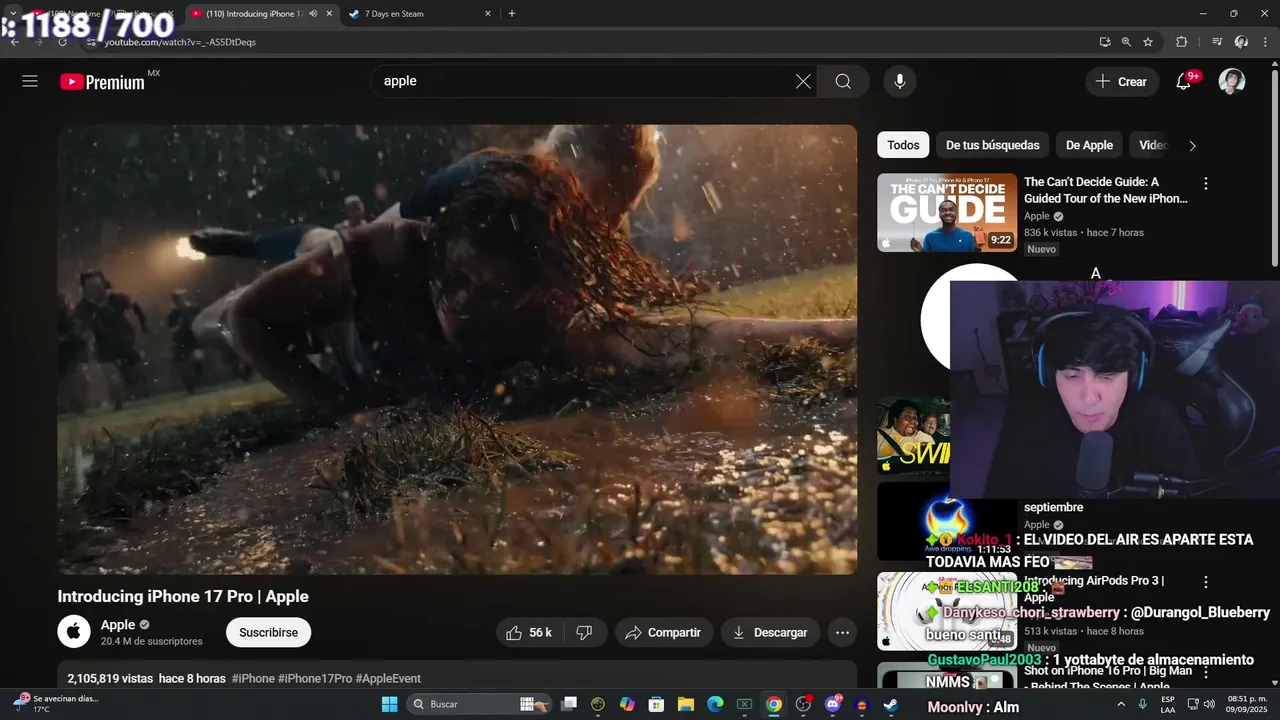Open the account avatar menu
The height and width of the screenshot is (720, 1280).
click(1232, 82)
